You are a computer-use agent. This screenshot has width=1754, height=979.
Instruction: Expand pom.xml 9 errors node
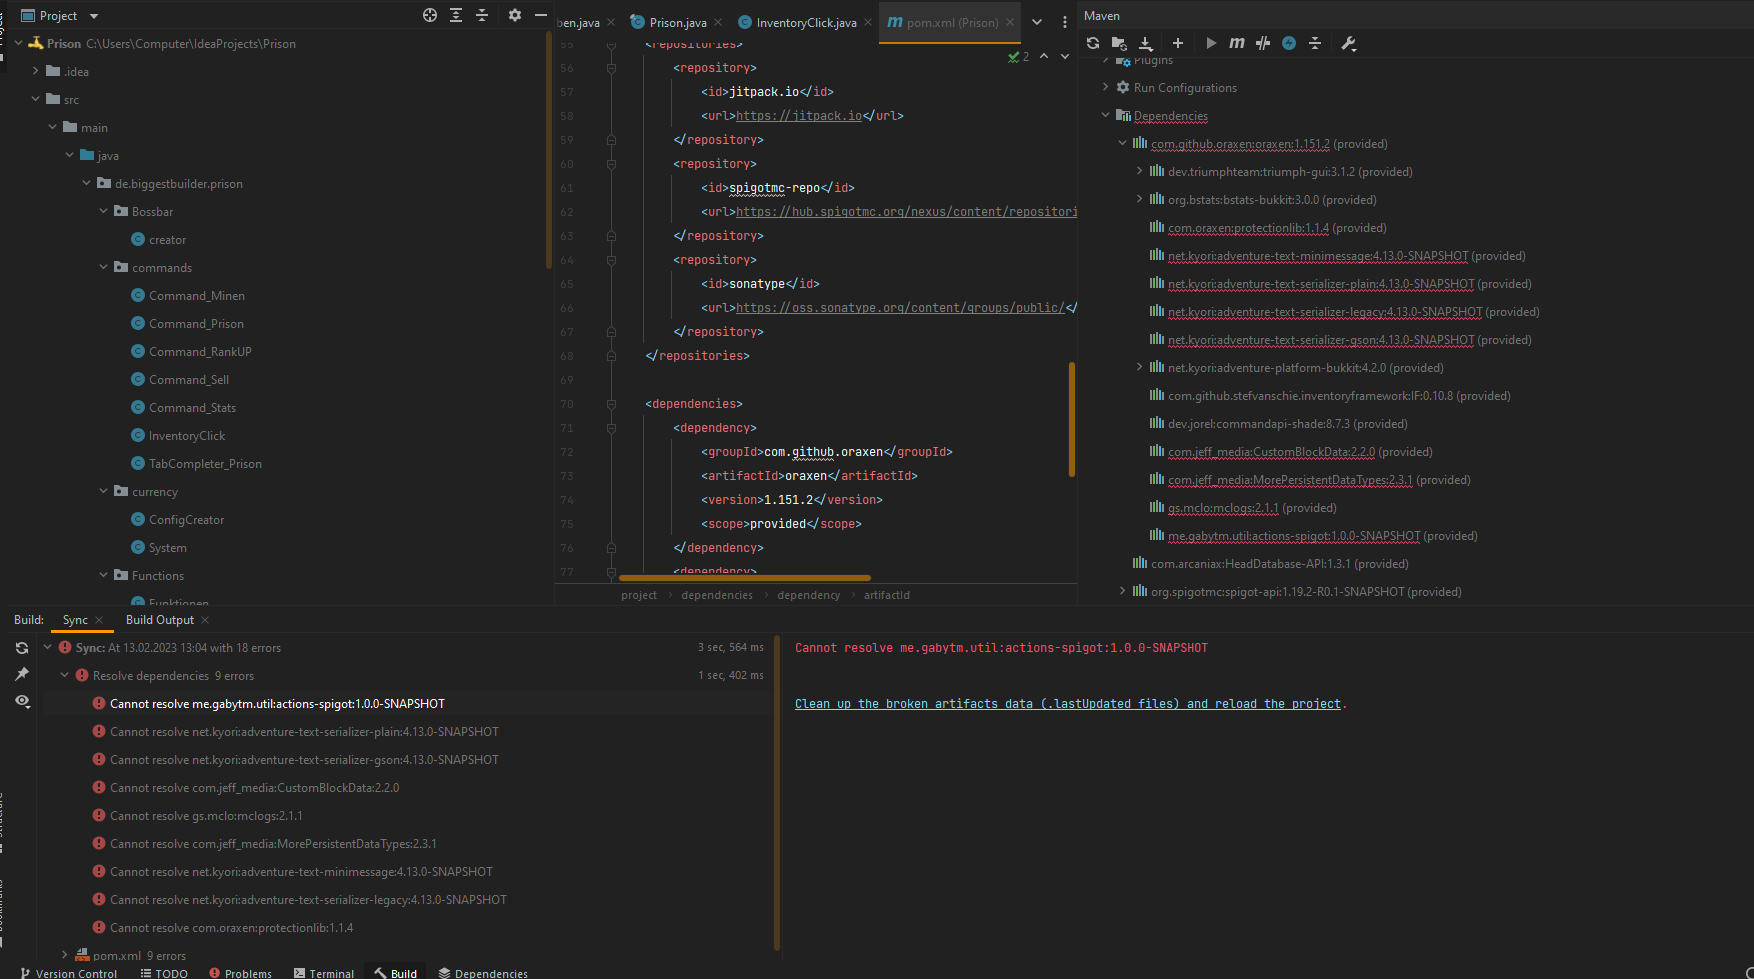click(x=65, y=955)
